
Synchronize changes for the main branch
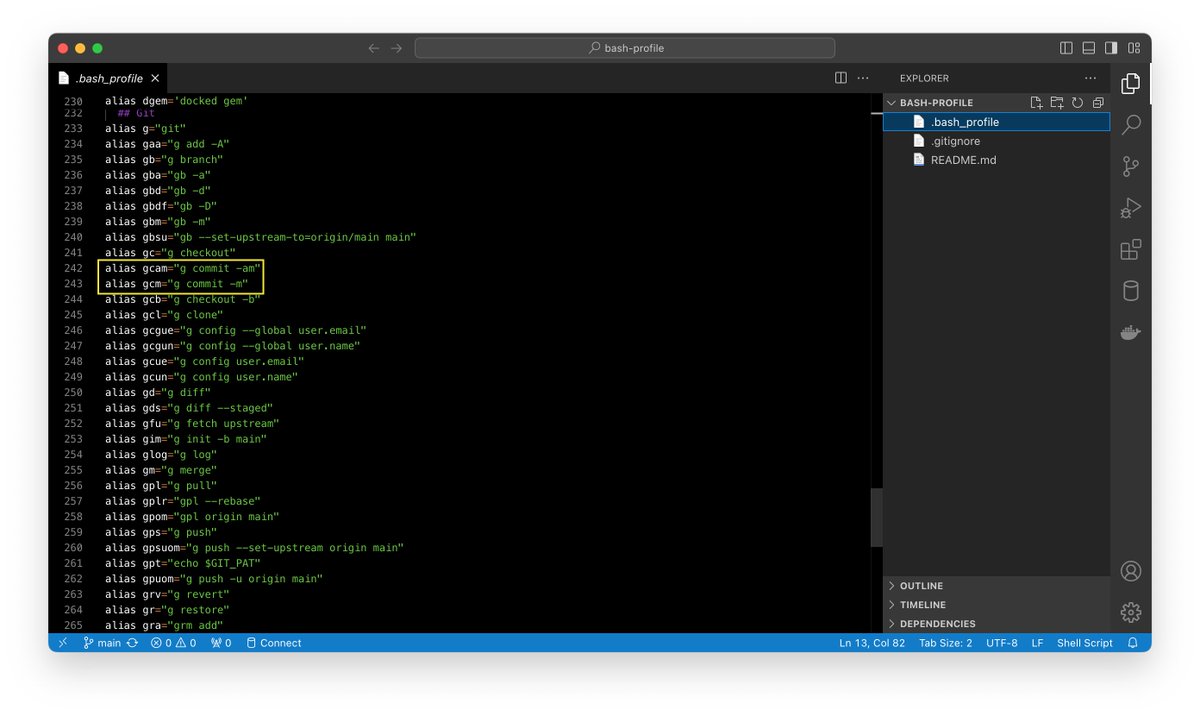click(x=132, y=643)
